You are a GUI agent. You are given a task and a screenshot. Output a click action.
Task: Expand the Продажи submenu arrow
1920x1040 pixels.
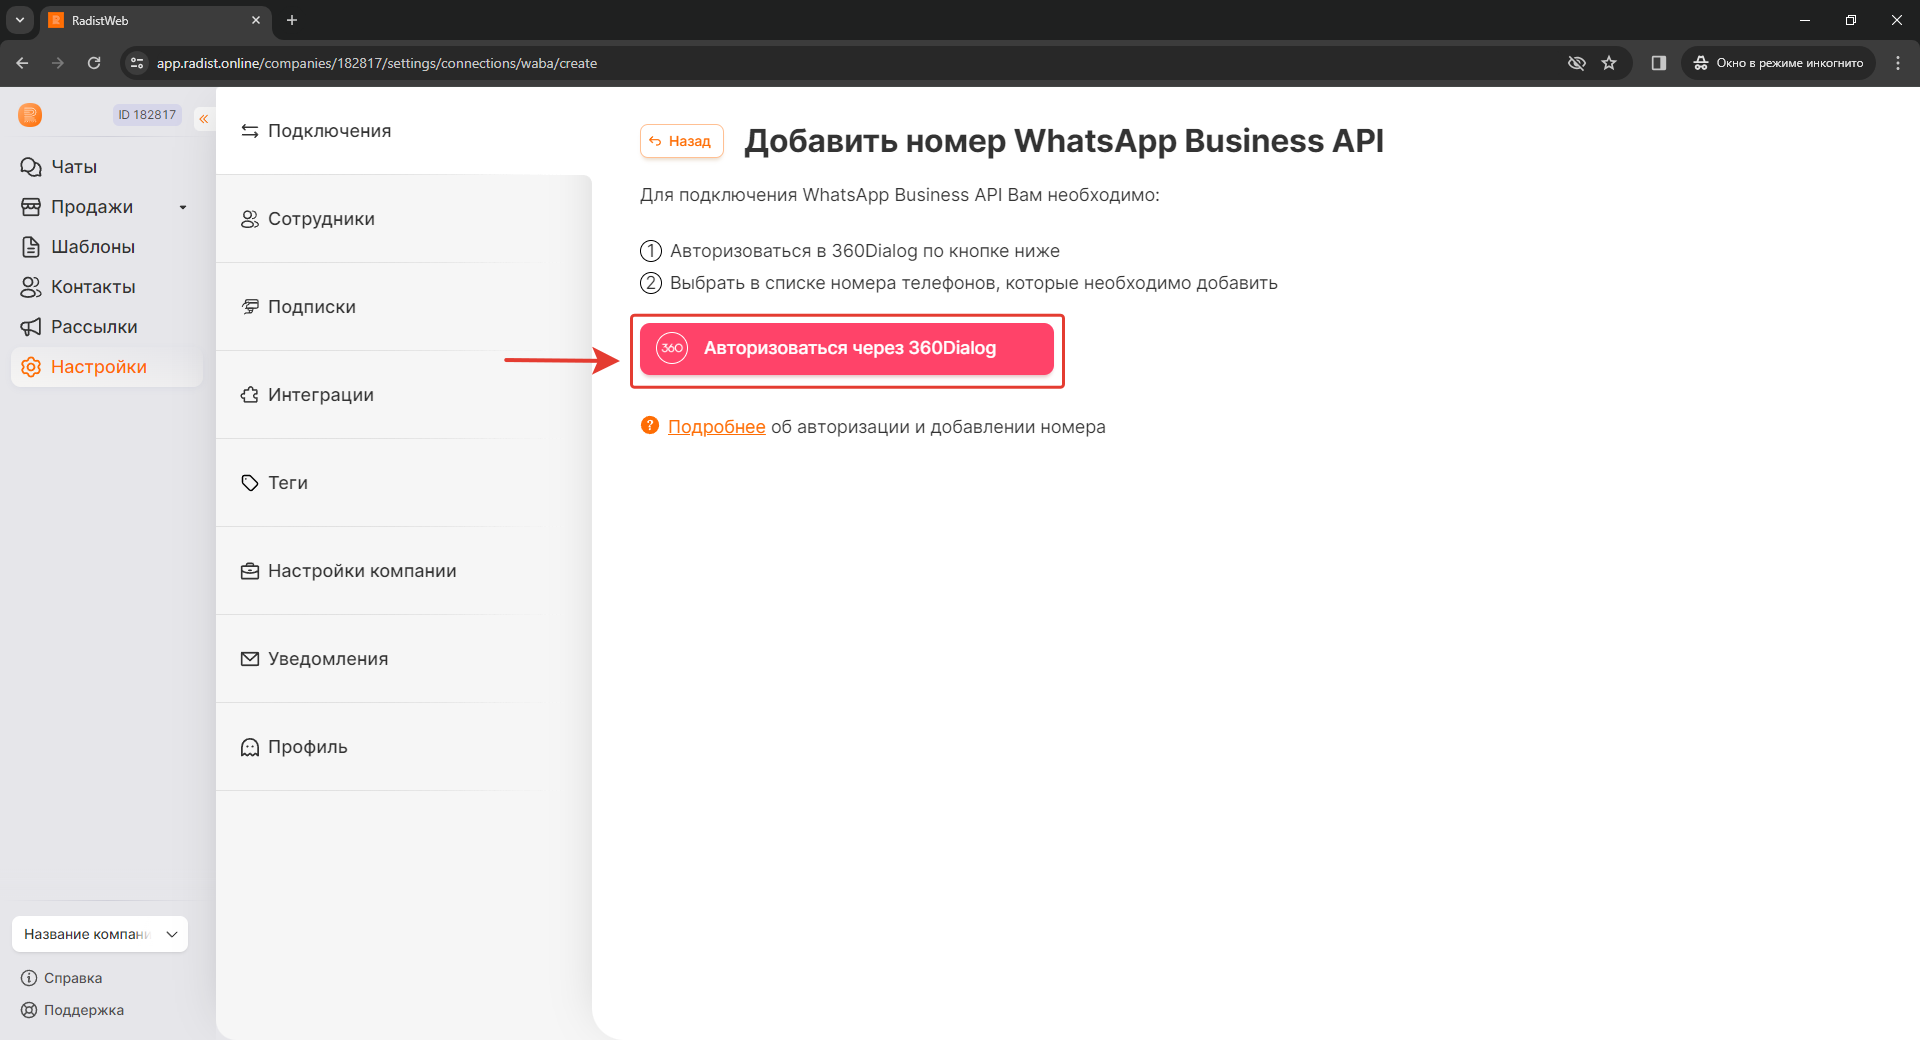(x=183, y=207)
